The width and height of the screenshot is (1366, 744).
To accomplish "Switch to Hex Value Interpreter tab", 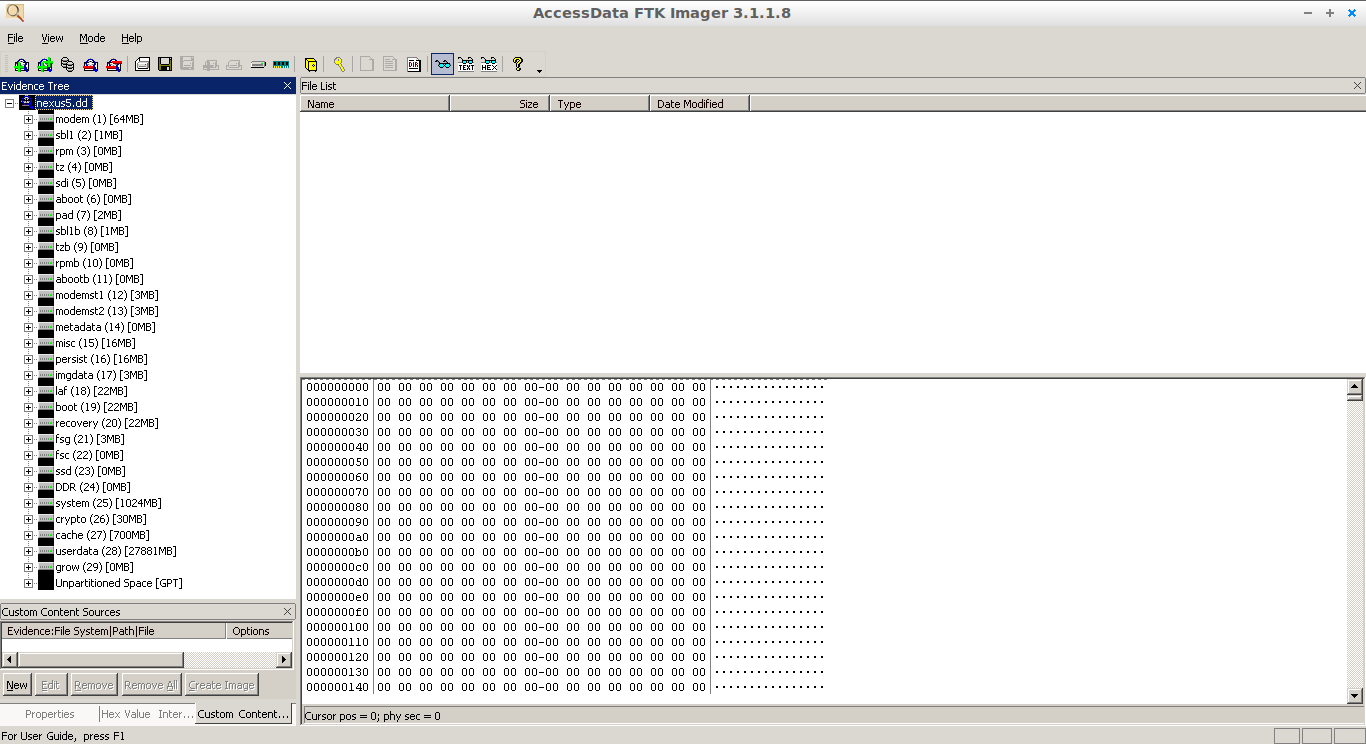I will click(148, 714).
